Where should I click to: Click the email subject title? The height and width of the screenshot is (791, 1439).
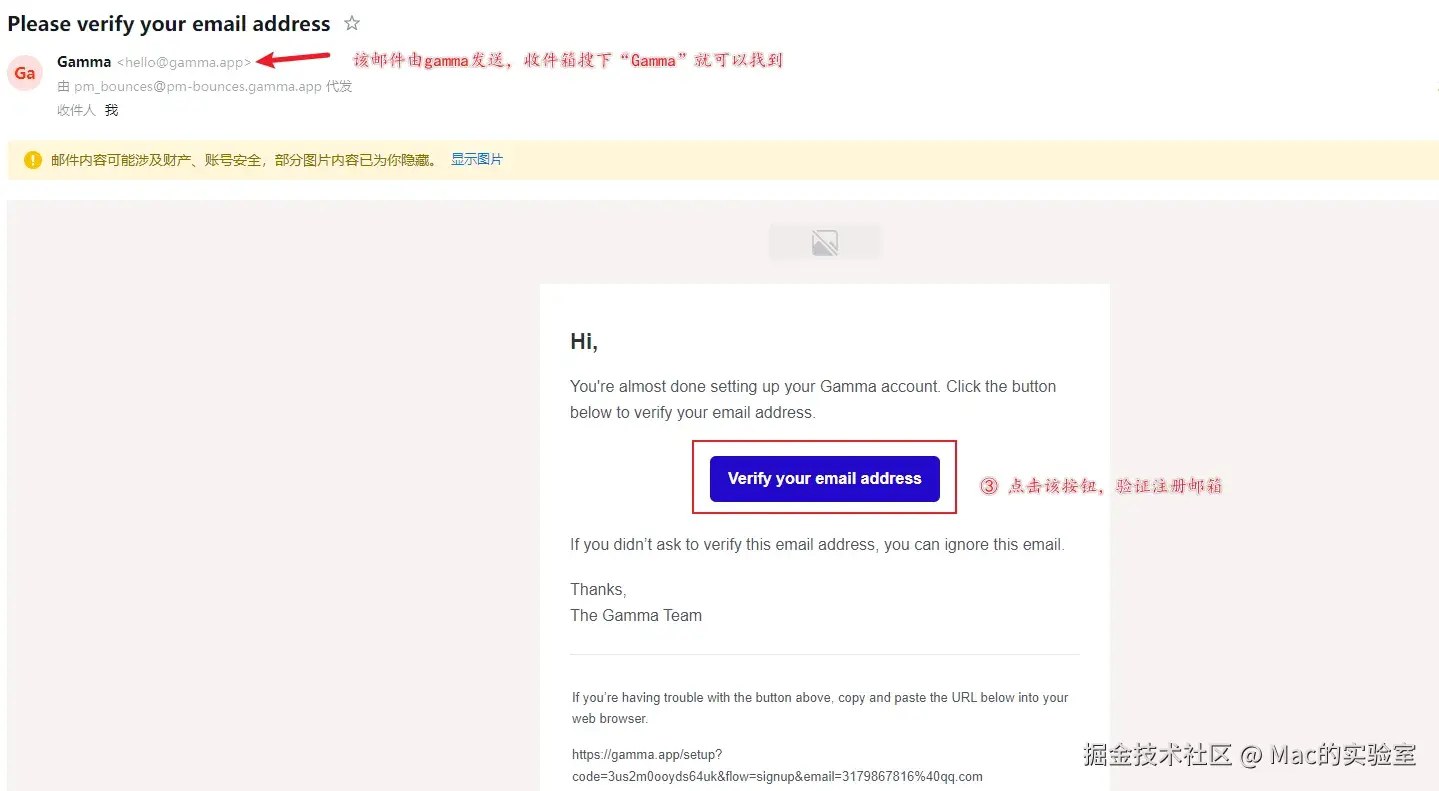coord(169,23)
